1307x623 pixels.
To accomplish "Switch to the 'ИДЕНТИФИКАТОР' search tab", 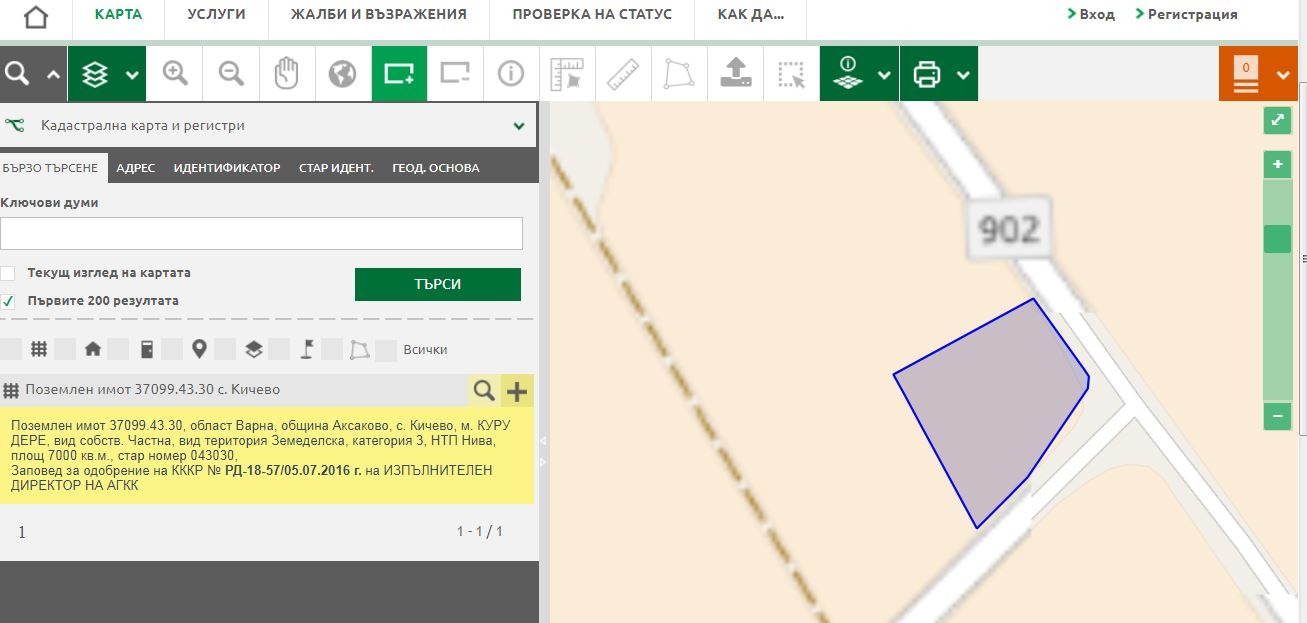I will click(226, 168).
